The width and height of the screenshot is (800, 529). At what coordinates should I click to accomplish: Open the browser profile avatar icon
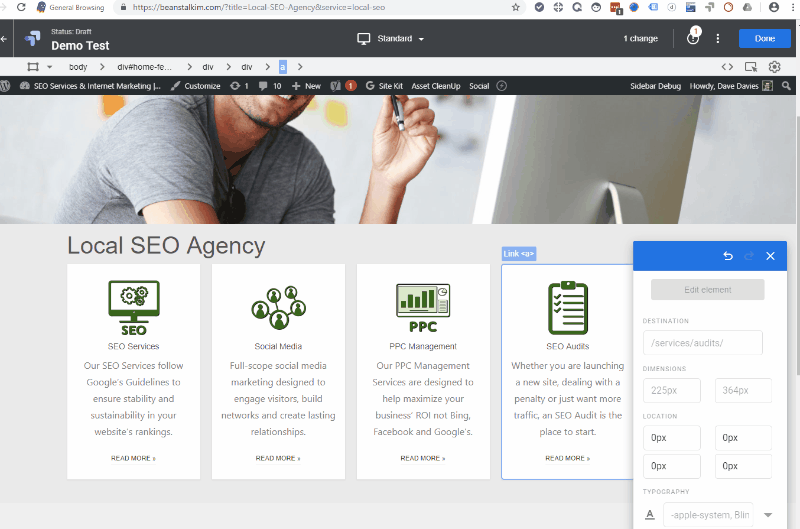tap(774, 7)
